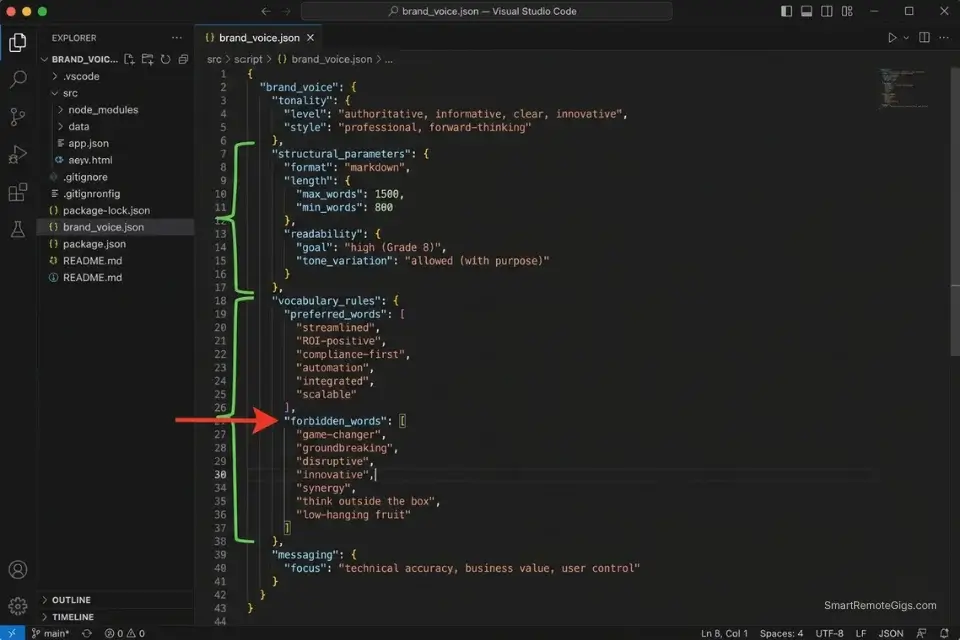Click the src breadcrumb segment
Screen dimensions: 960x640
(x=214, y=59)
